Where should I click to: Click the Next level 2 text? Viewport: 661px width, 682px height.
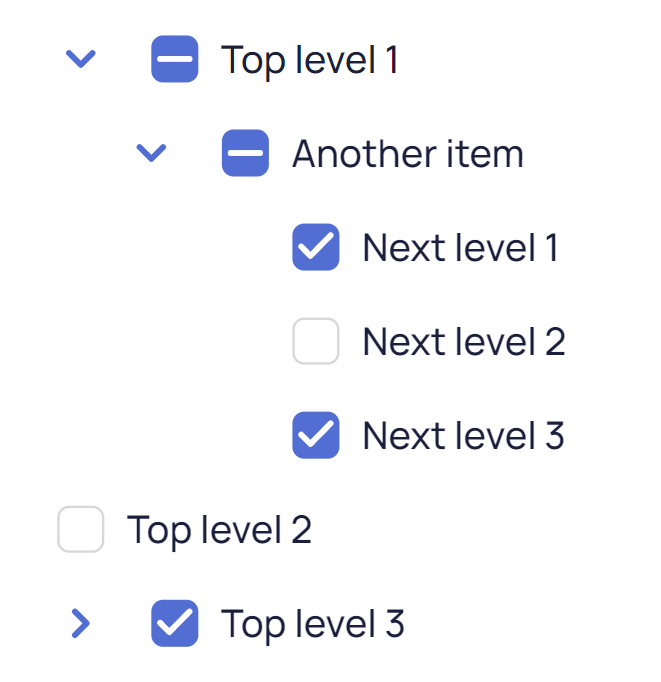click(464, 342)
